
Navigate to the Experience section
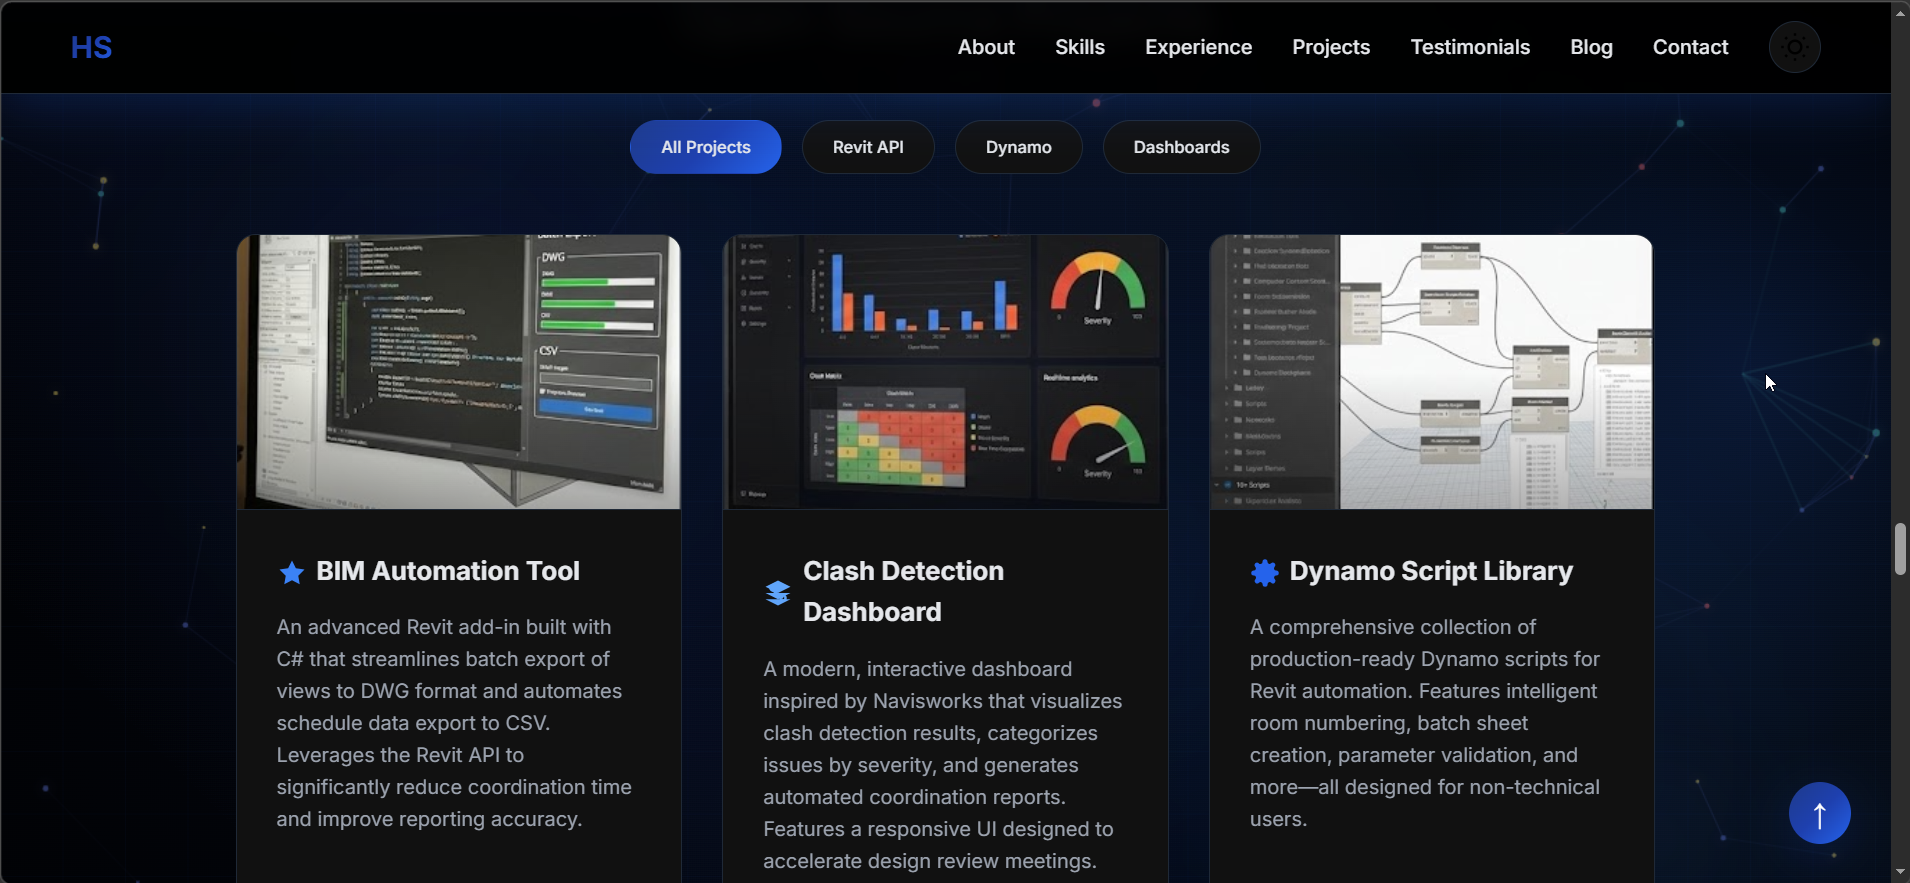(1198, 47)
